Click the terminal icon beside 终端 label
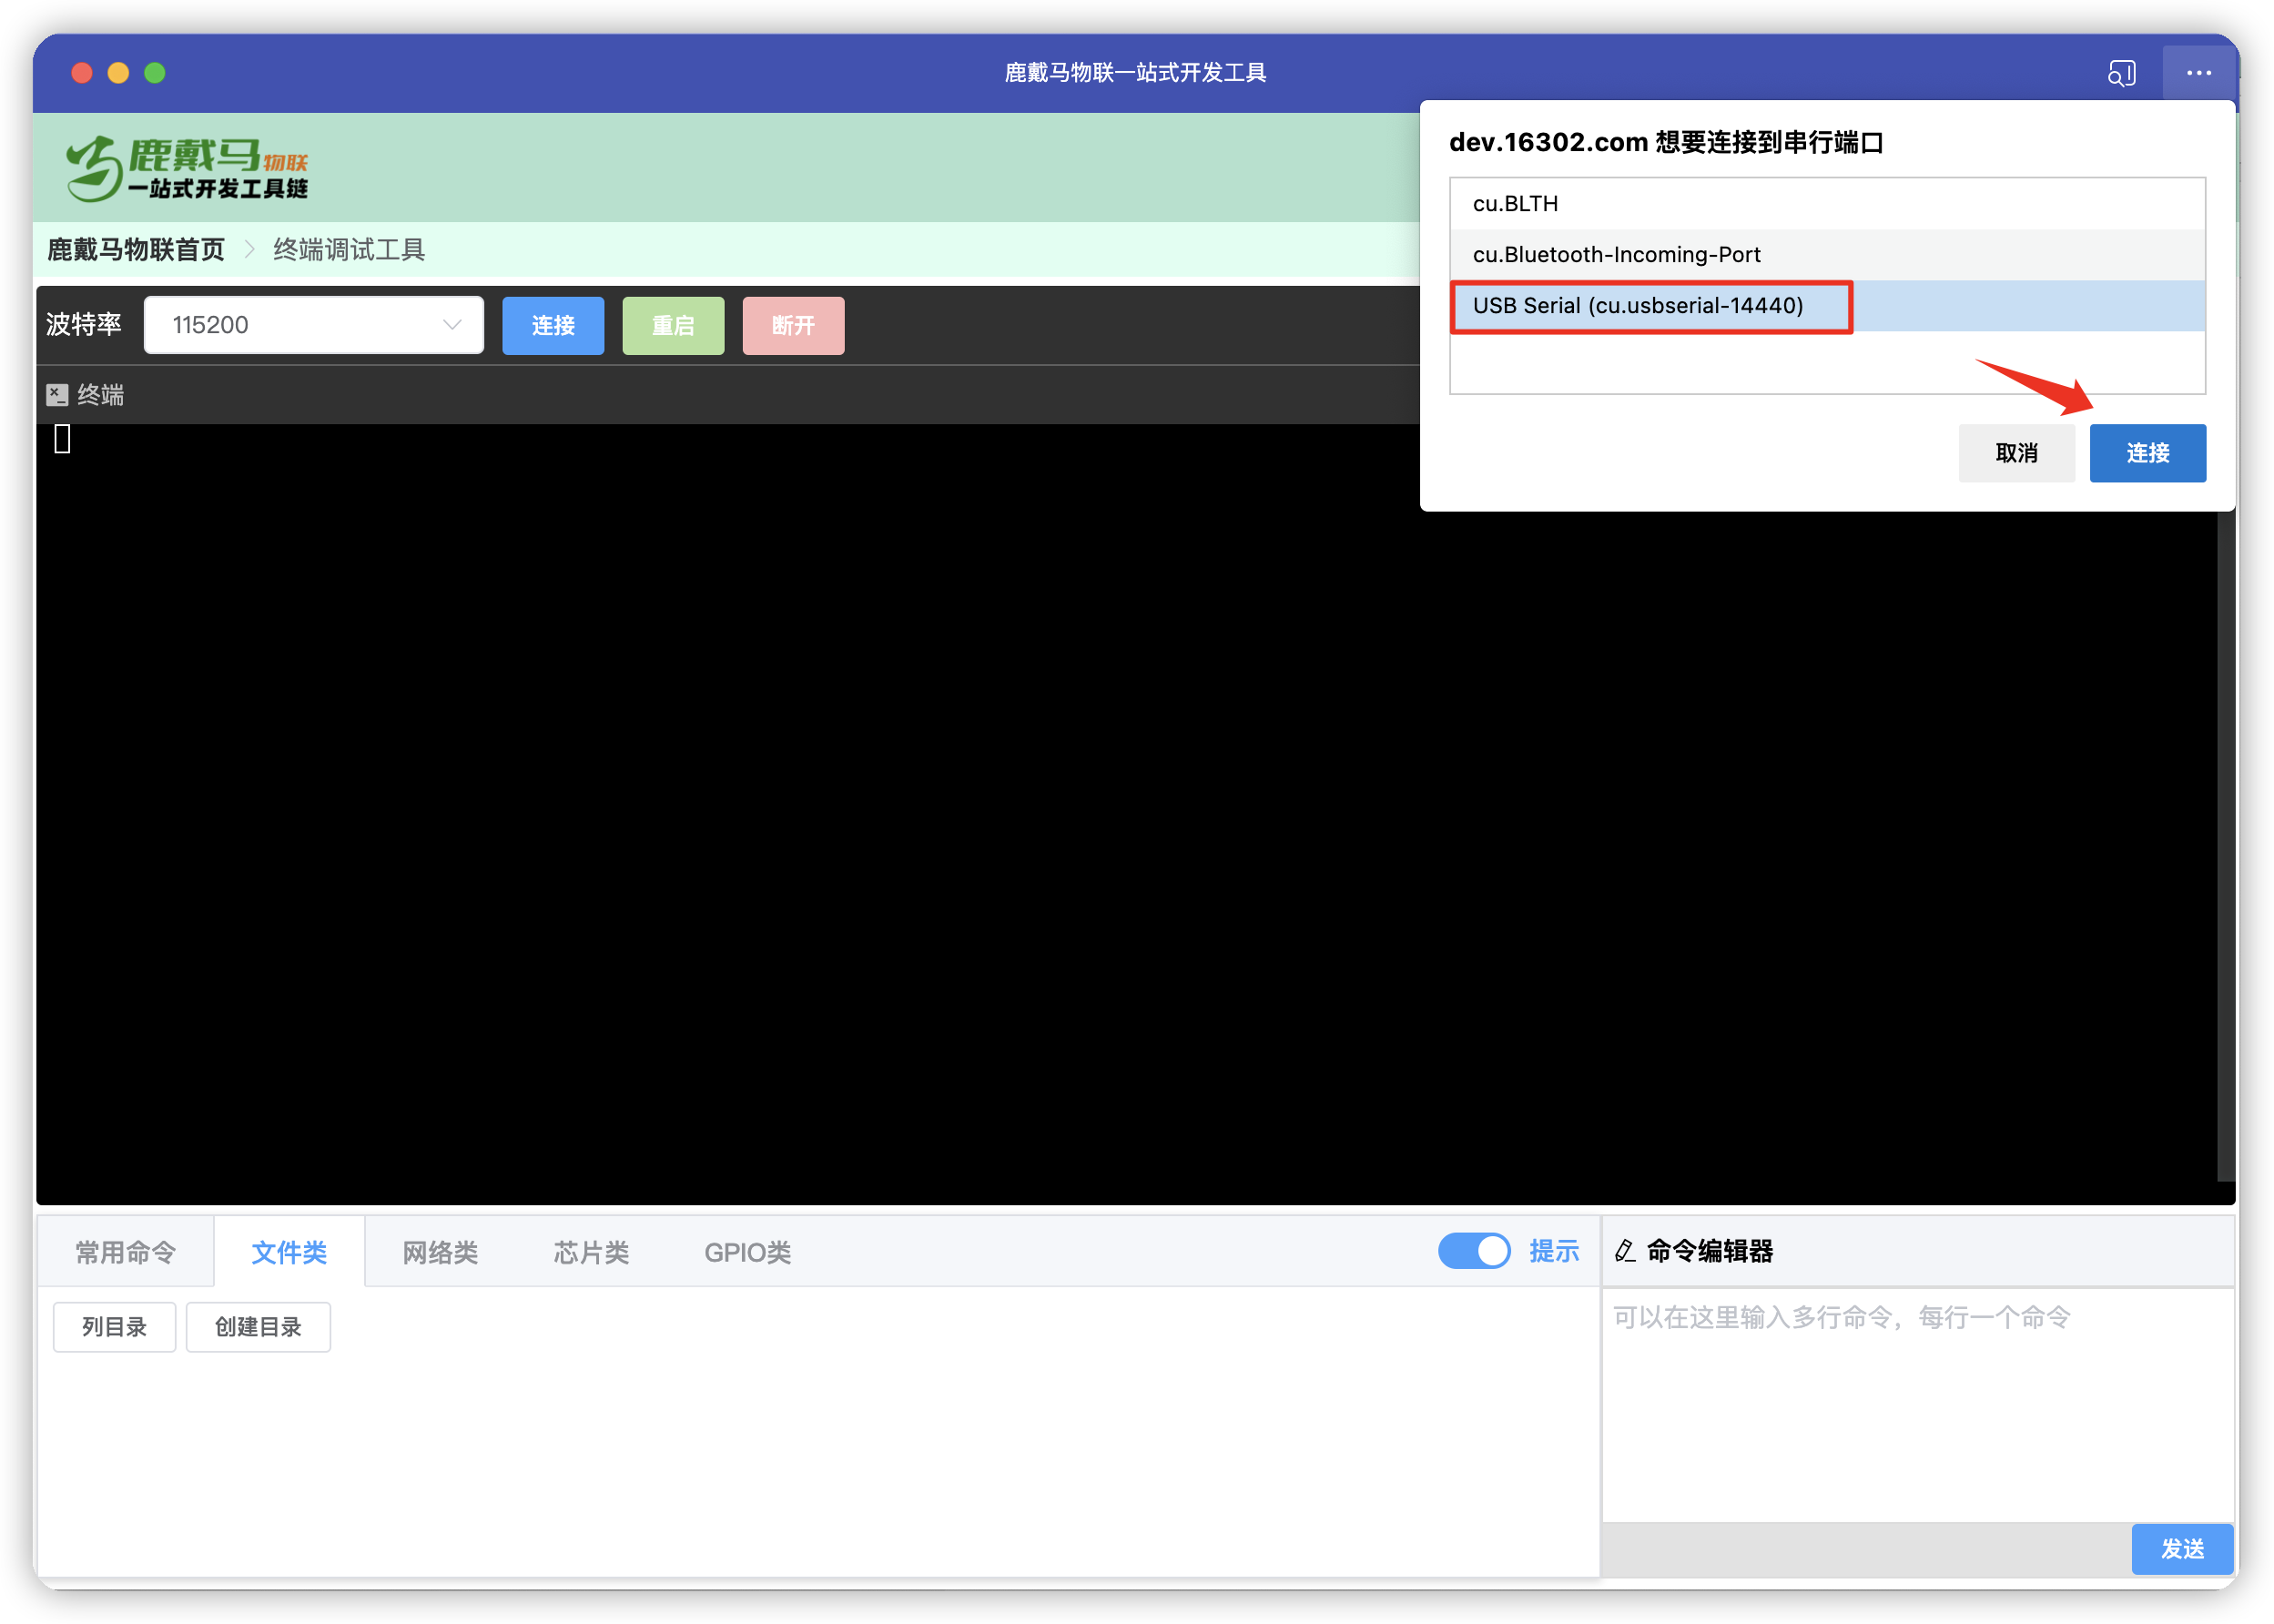The height and width of the screenshot is (1624, 2274). click(57, 395)
